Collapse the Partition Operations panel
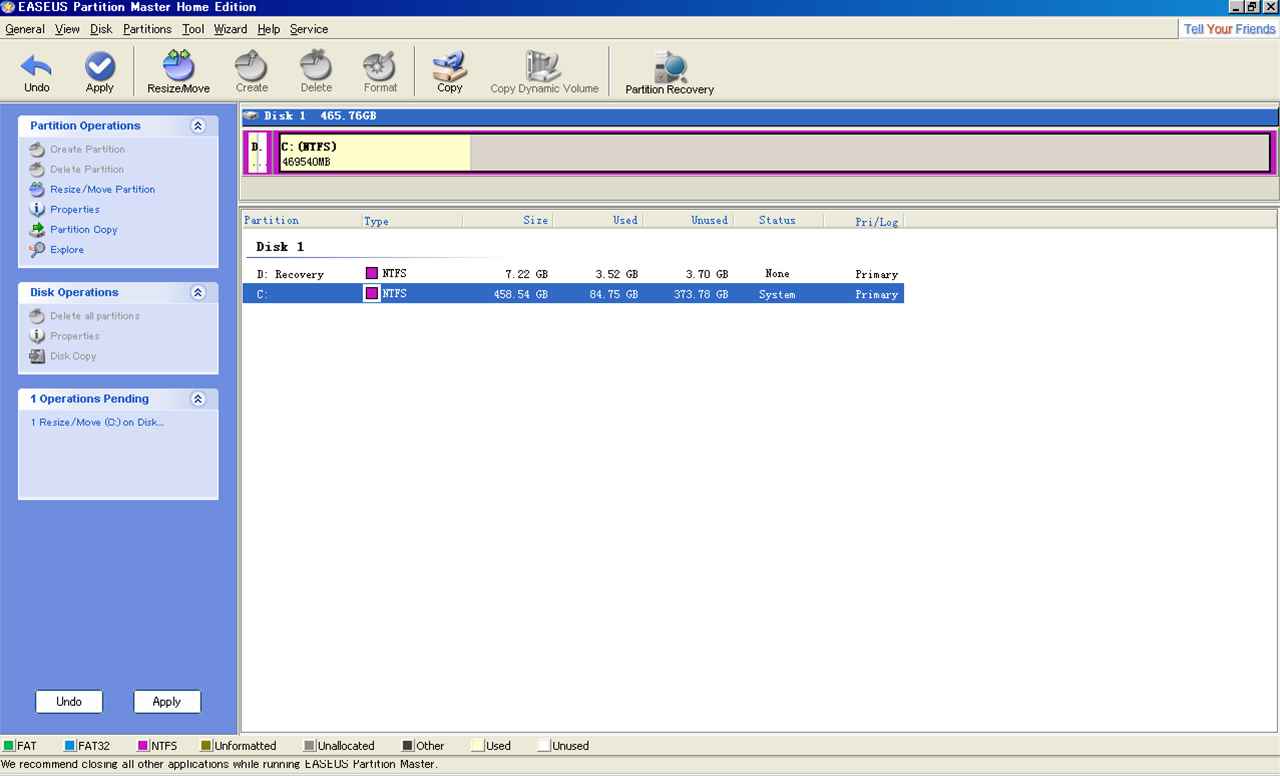Viewport: 1280px width, 776px height. pos(198,126)
